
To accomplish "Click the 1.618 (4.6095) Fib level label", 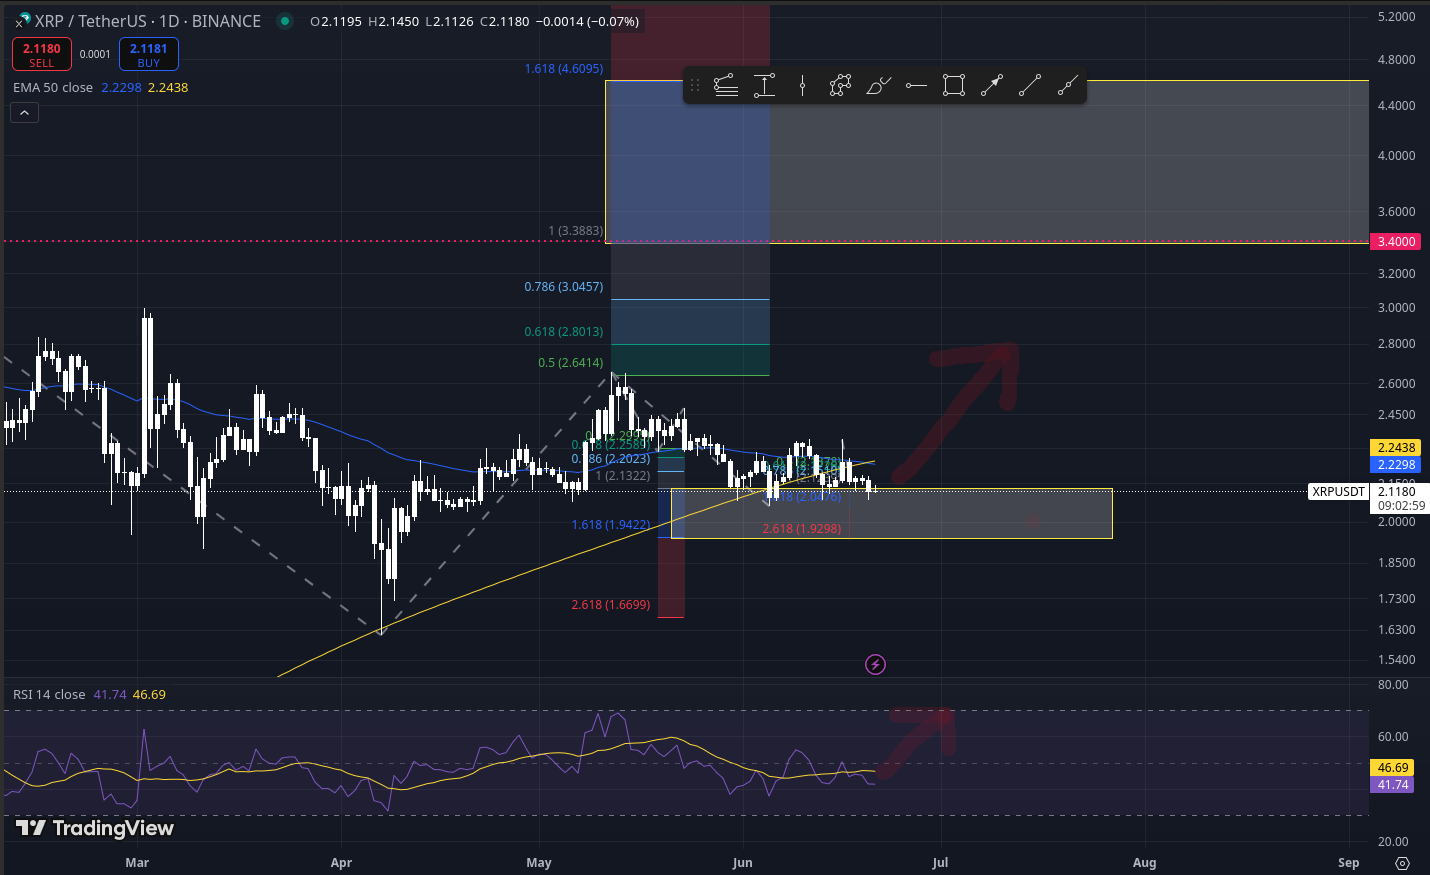I will click(x=564, y=68).
